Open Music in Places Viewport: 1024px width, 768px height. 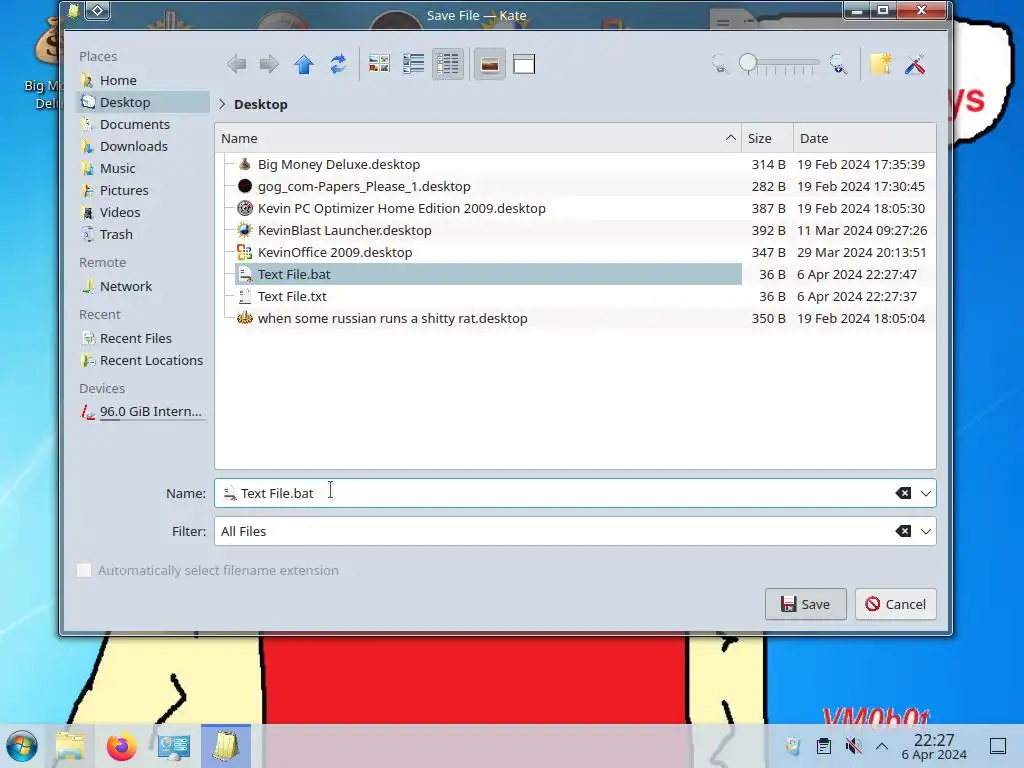coord(142,168)
